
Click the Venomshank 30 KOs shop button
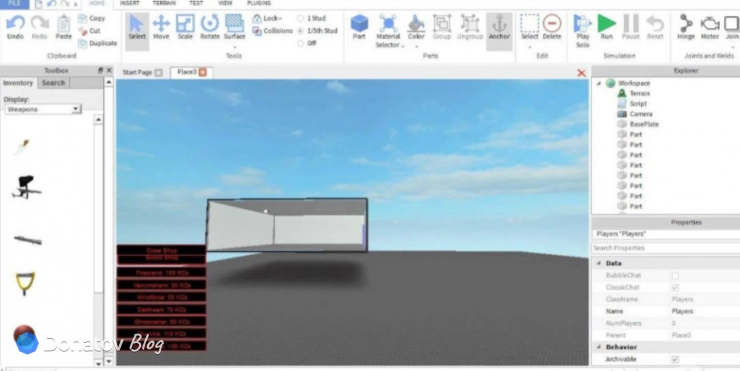(161, 285)
